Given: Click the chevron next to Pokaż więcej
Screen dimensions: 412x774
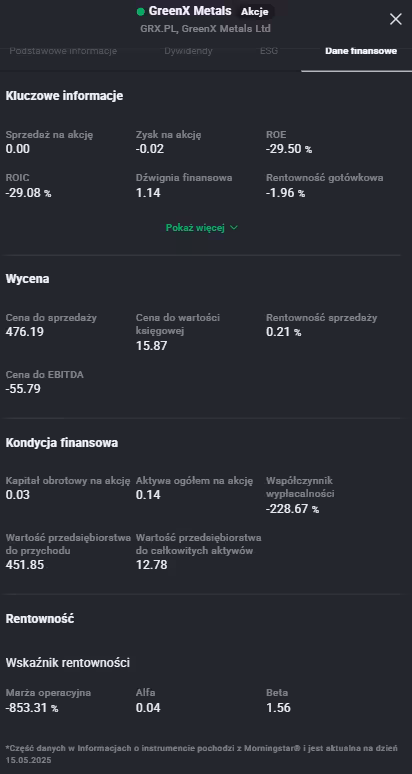Looking at the screenshot, I should tap(234, 228).
